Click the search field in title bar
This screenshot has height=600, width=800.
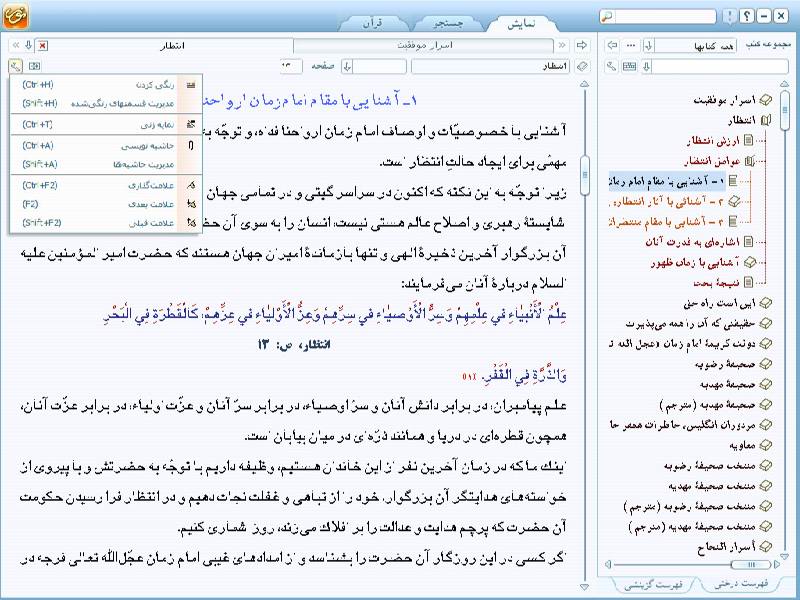(664, 16)
